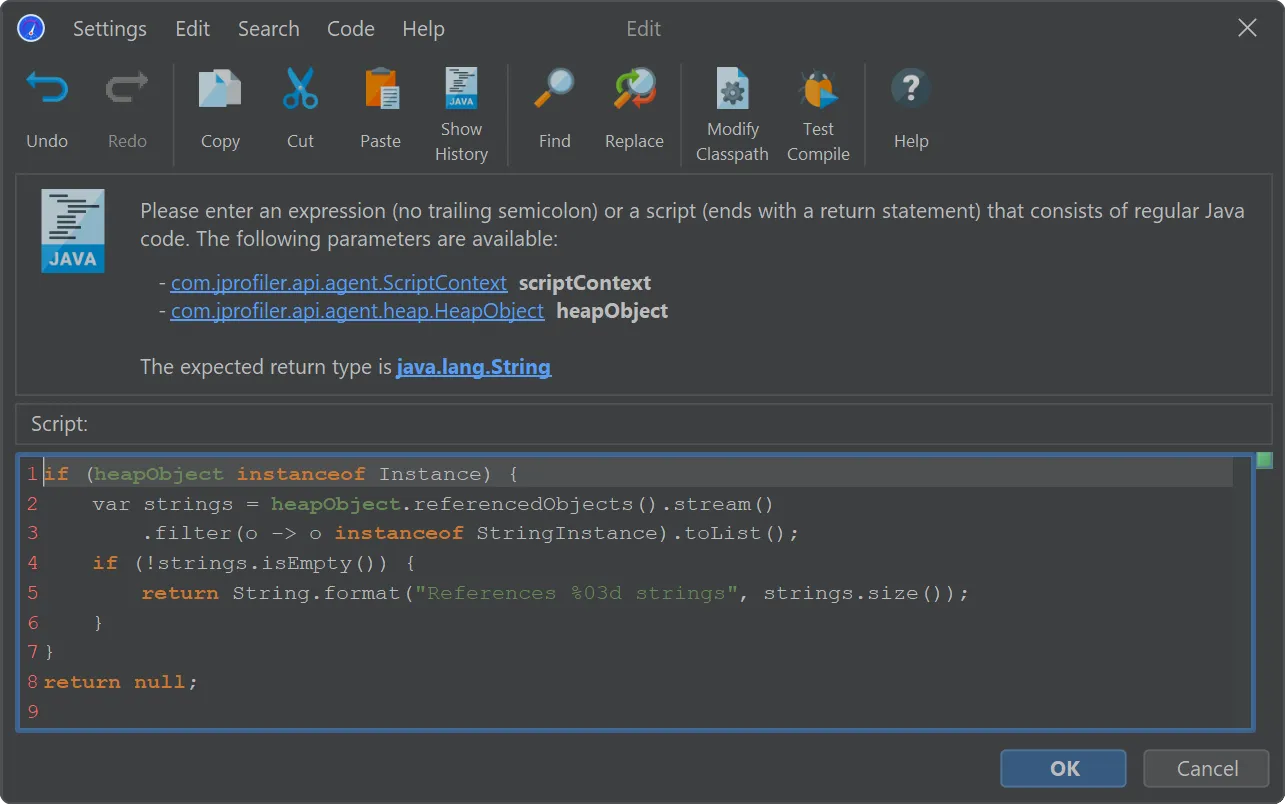Viewport: 1285px width, 804px height.
Task: Open the Help menu in menu bar
Action: pyautogui.click(x=423, y=29)
